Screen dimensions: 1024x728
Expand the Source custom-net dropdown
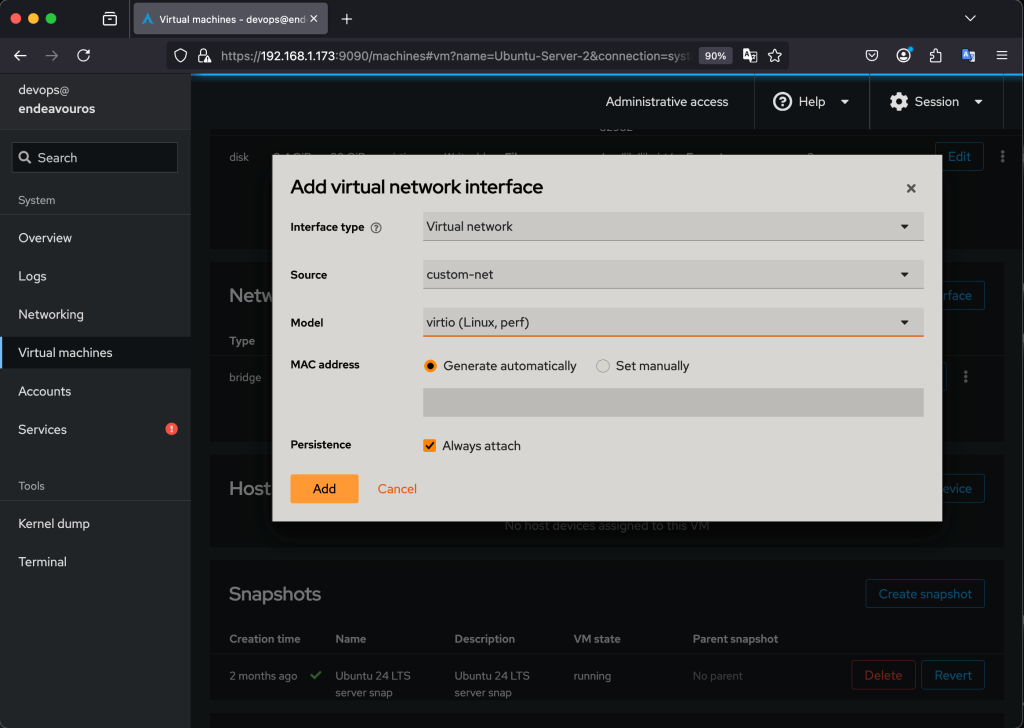coord(672,275)
